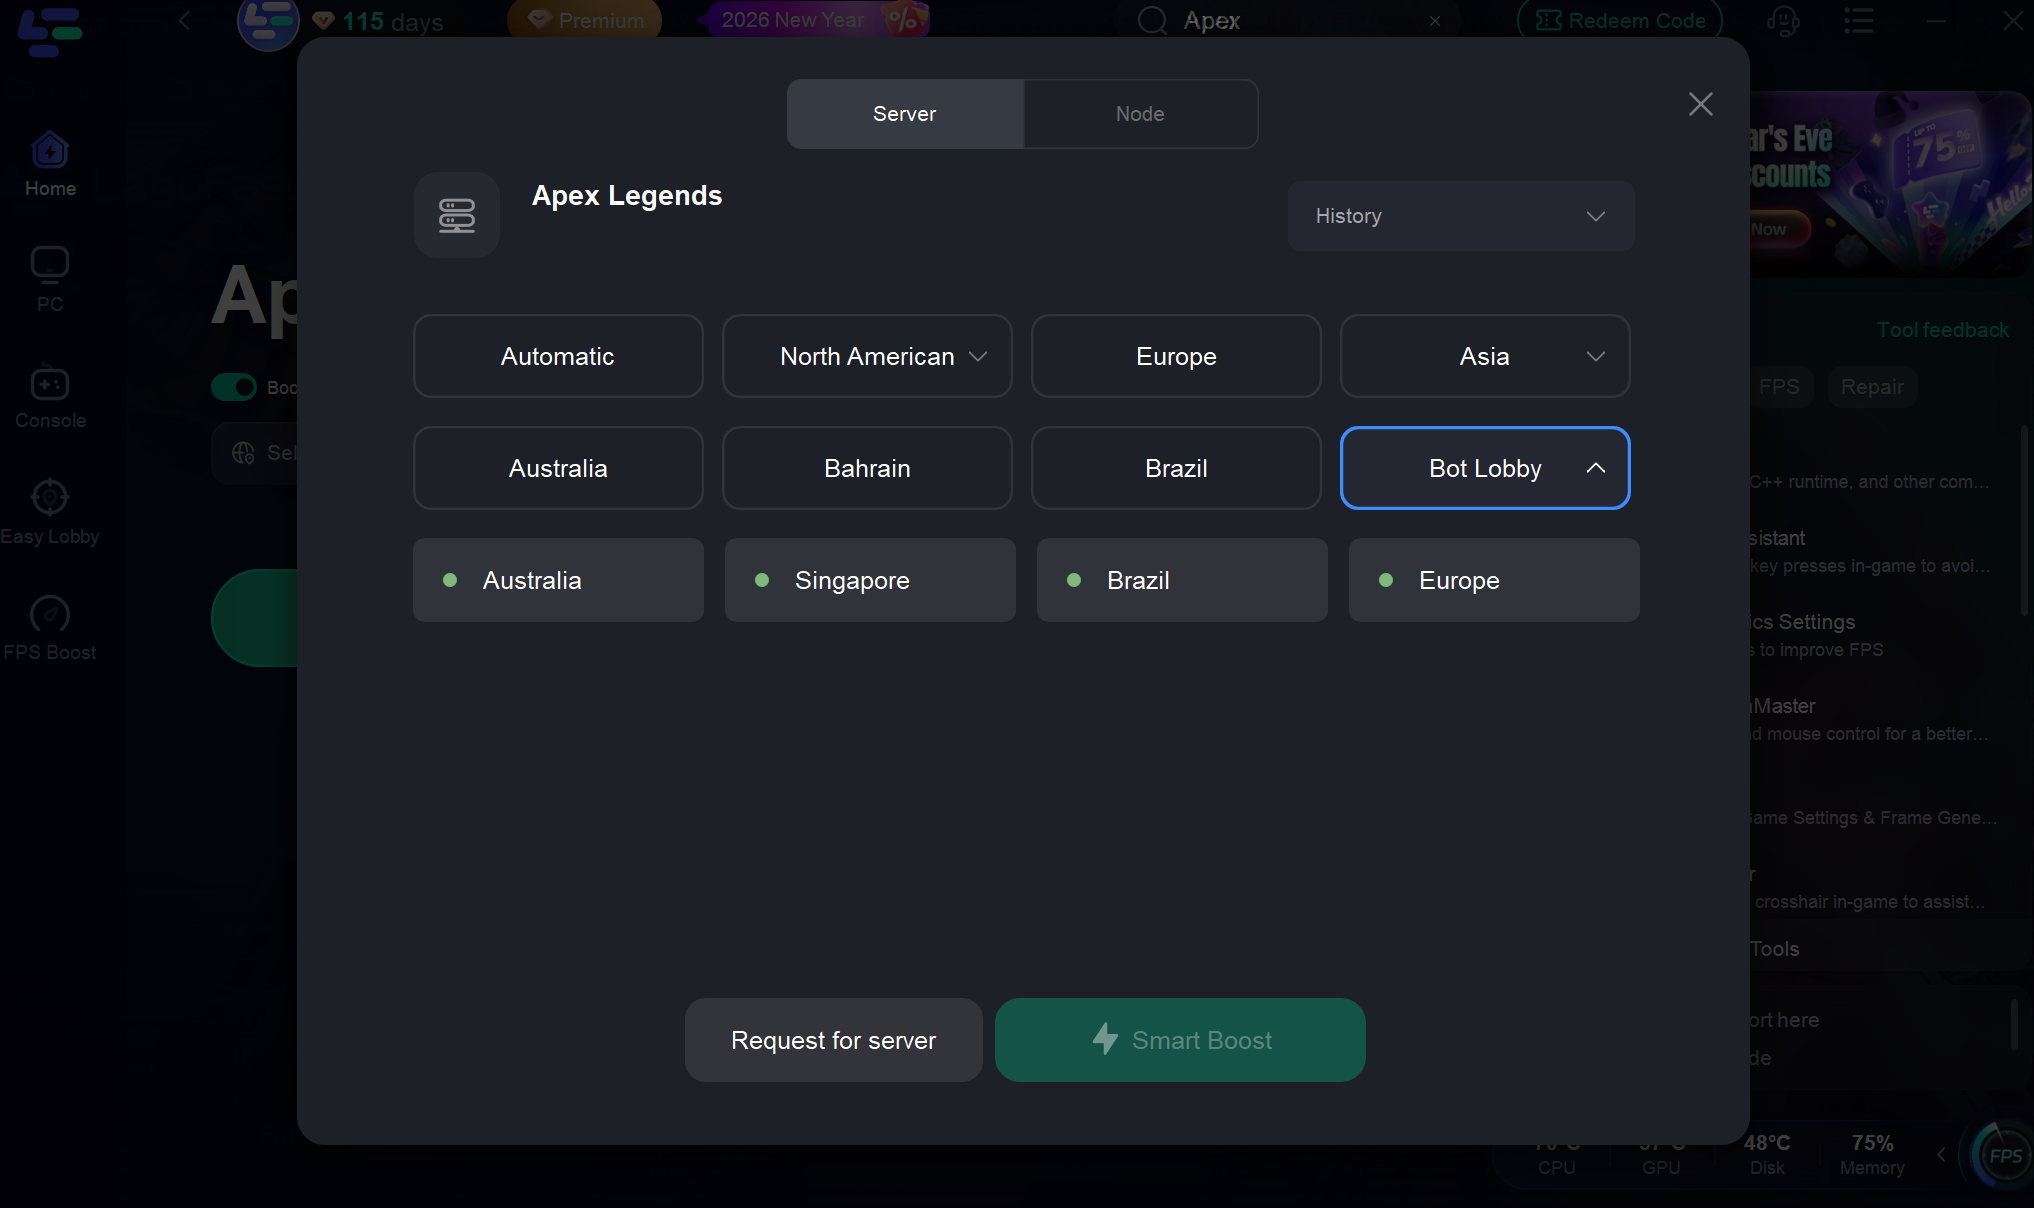Image resolution: width=2034 pixels, height=1208 pixels.
Task: Switch to the Server tab
Action: (904, 114)
